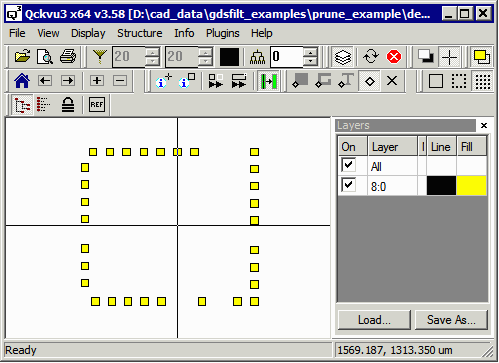The image size is (499, 363).
Task: Click the X clear markers icon
Action: (392, 81)
